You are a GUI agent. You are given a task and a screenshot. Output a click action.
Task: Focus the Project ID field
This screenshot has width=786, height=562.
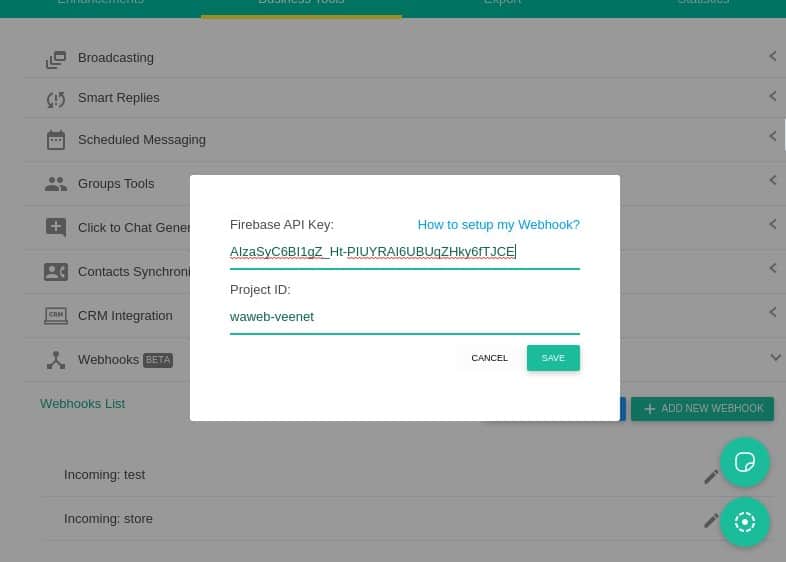tap(405, 317)
